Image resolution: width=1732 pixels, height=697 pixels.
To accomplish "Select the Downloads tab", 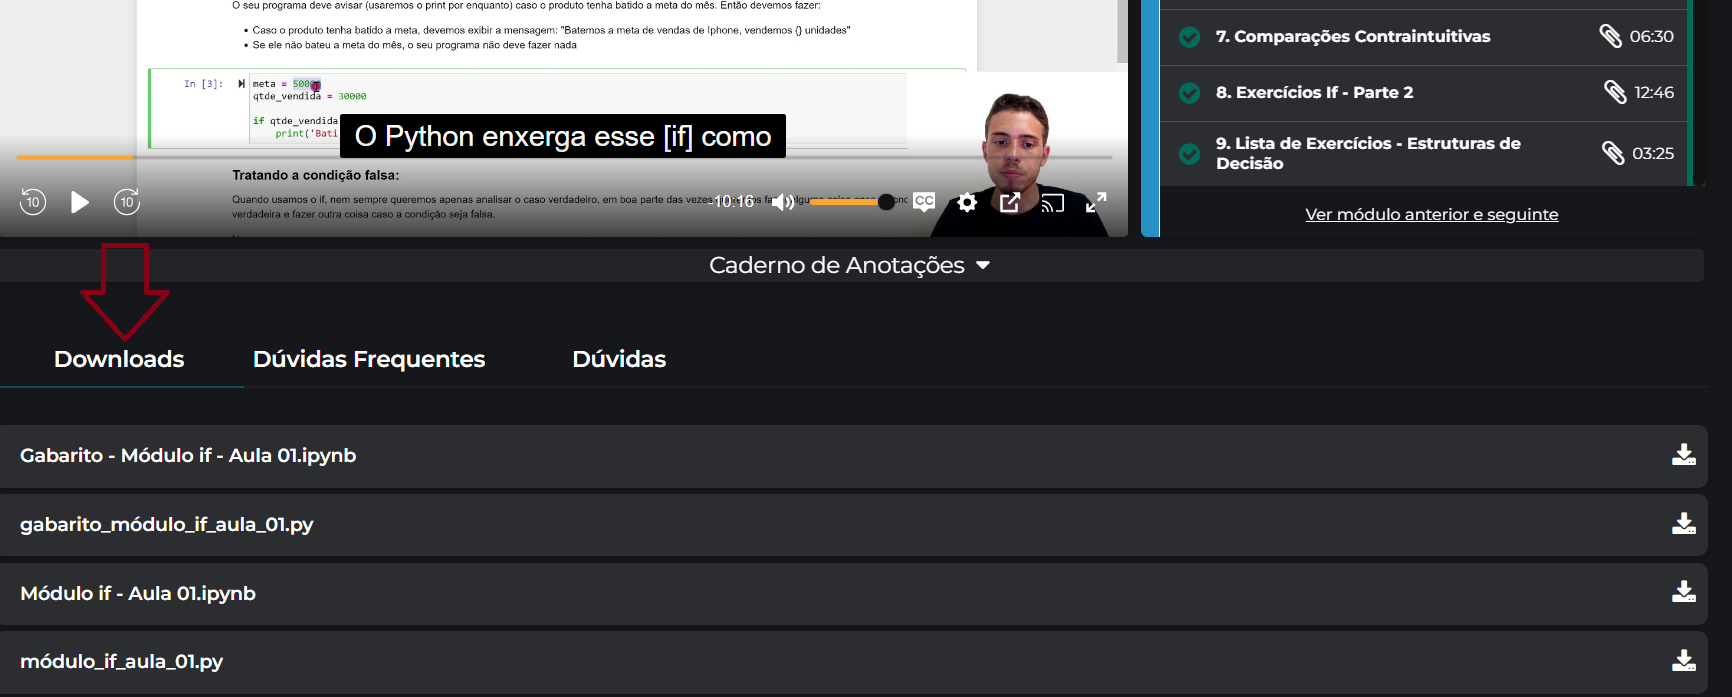I will (x=119, y=359).
